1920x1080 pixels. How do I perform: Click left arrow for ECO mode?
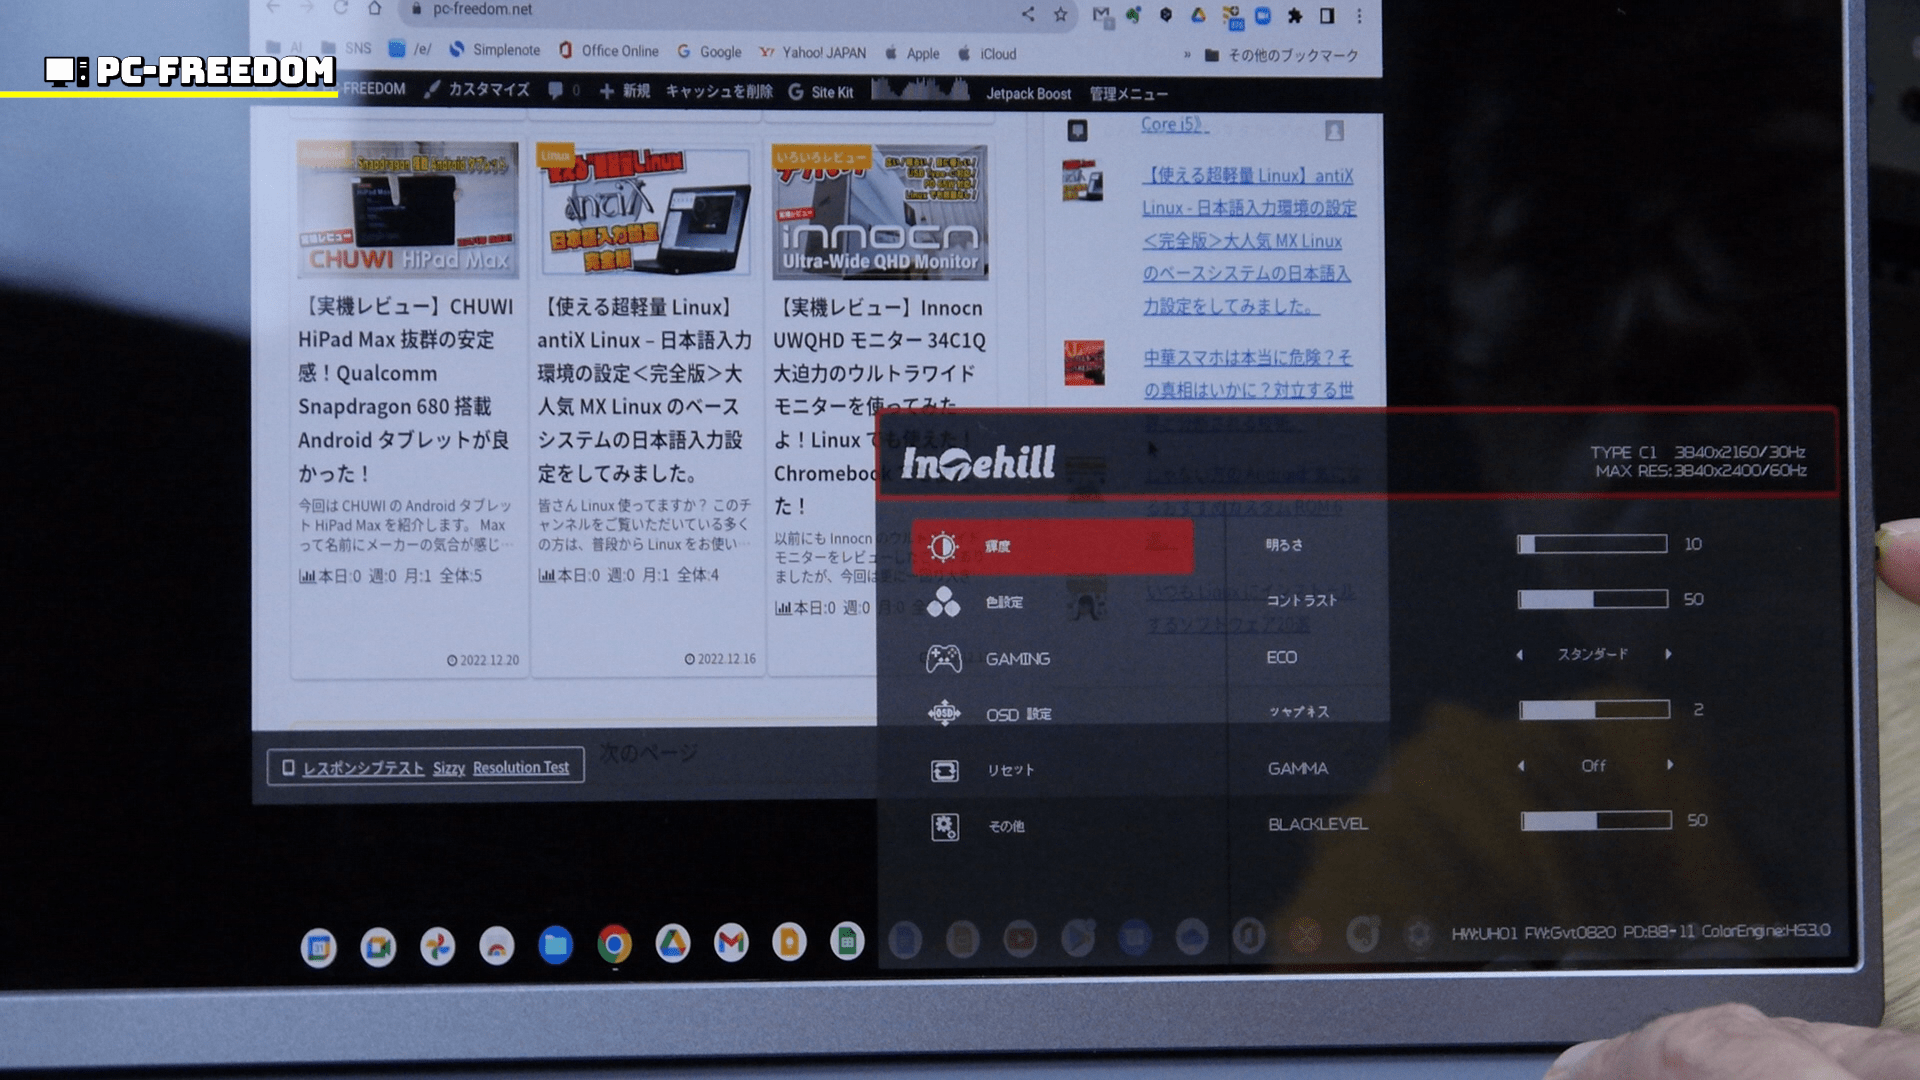pyautogui.click(x=1520, y=655)
